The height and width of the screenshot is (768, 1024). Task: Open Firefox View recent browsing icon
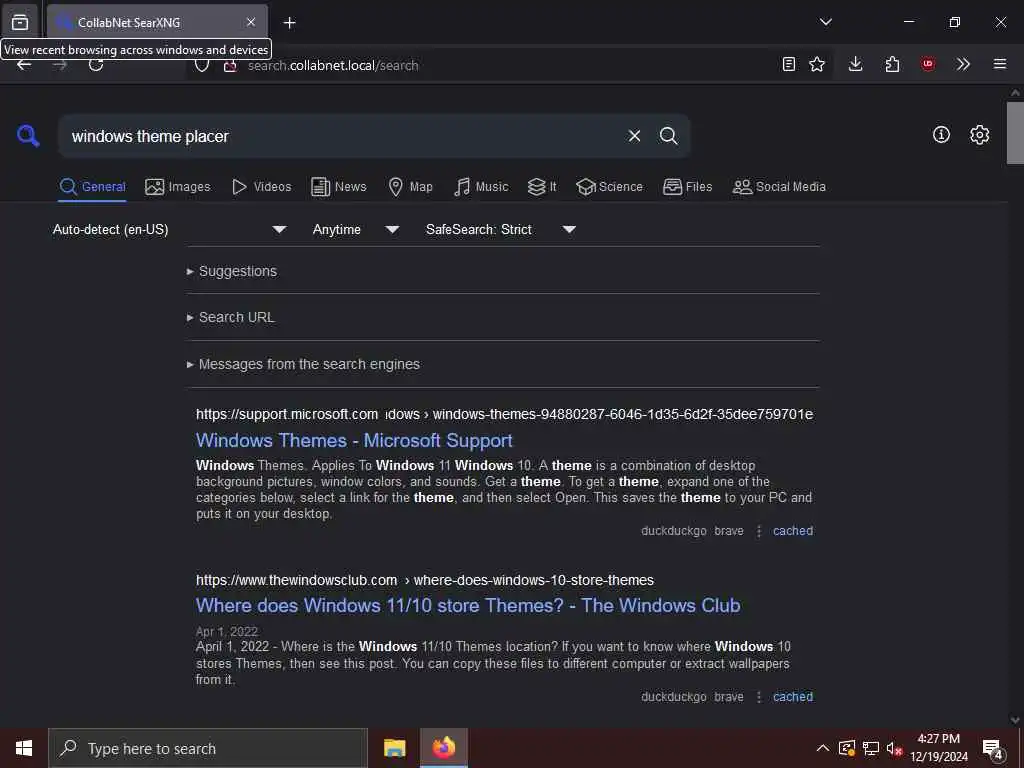click(x=20, y=22)
